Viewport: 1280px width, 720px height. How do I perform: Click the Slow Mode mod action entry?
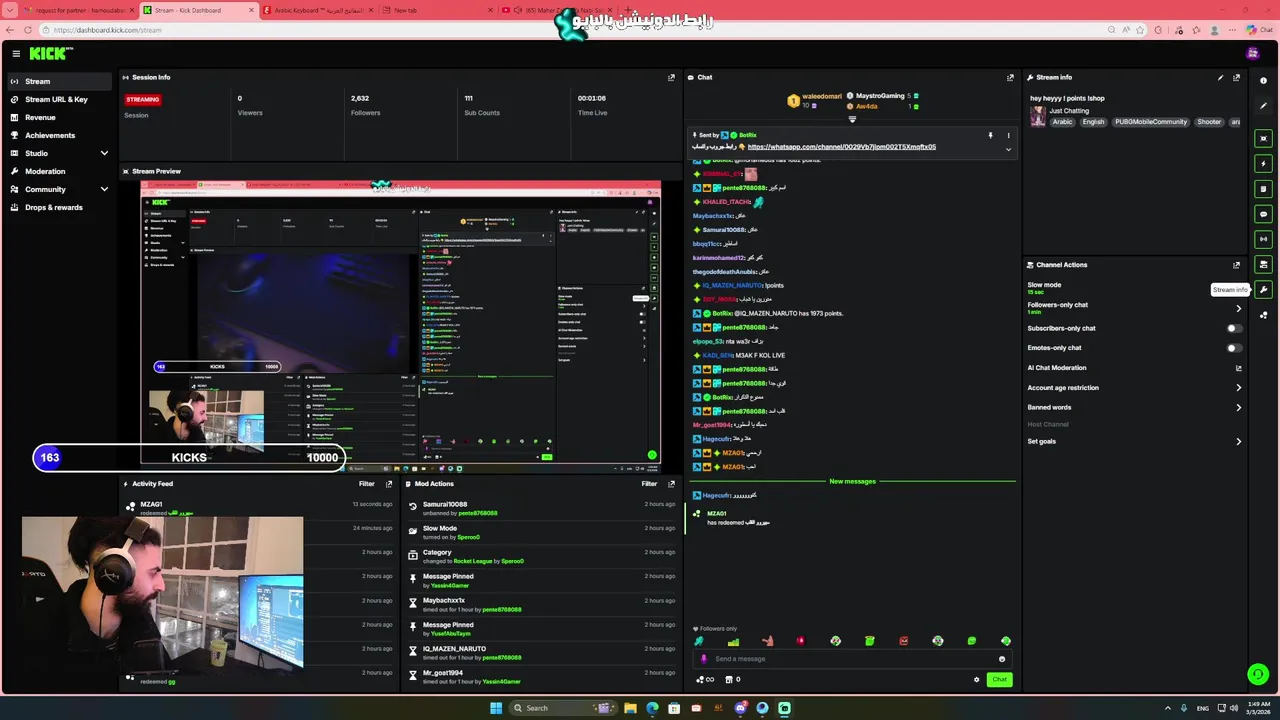(x=540, y=532)
